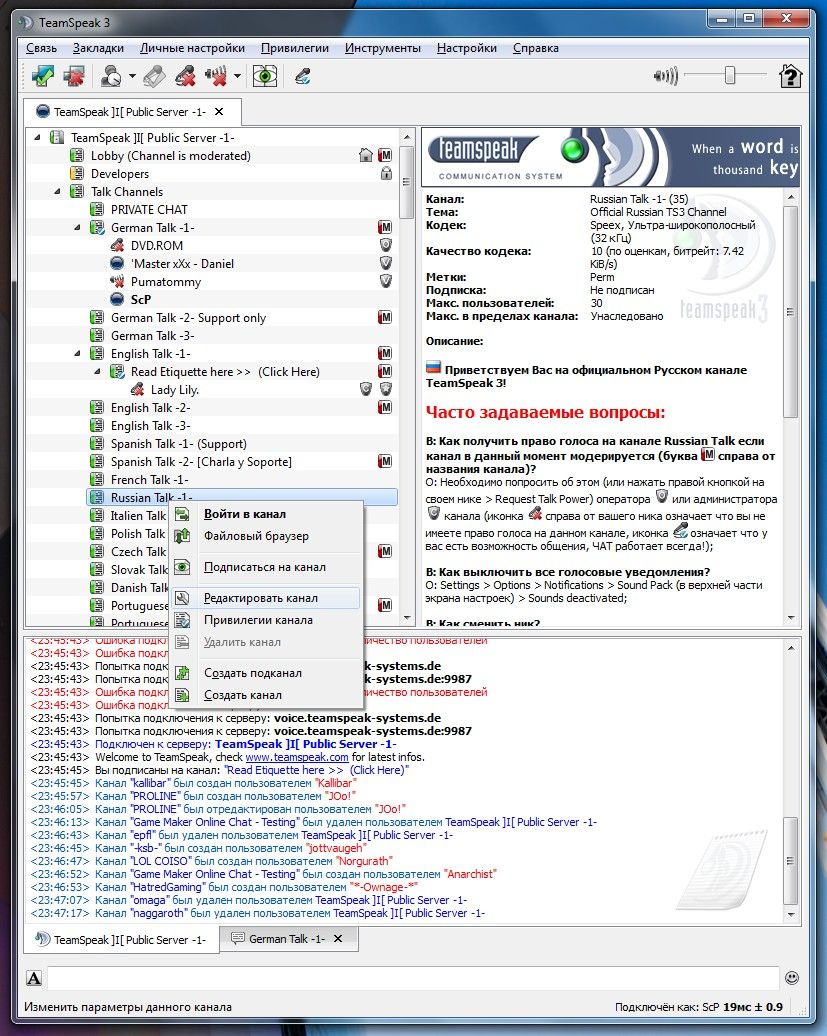Click the subscribe eye toolbar icon
This screenshot has height=1036, width=827.
[x=265, y=77]
